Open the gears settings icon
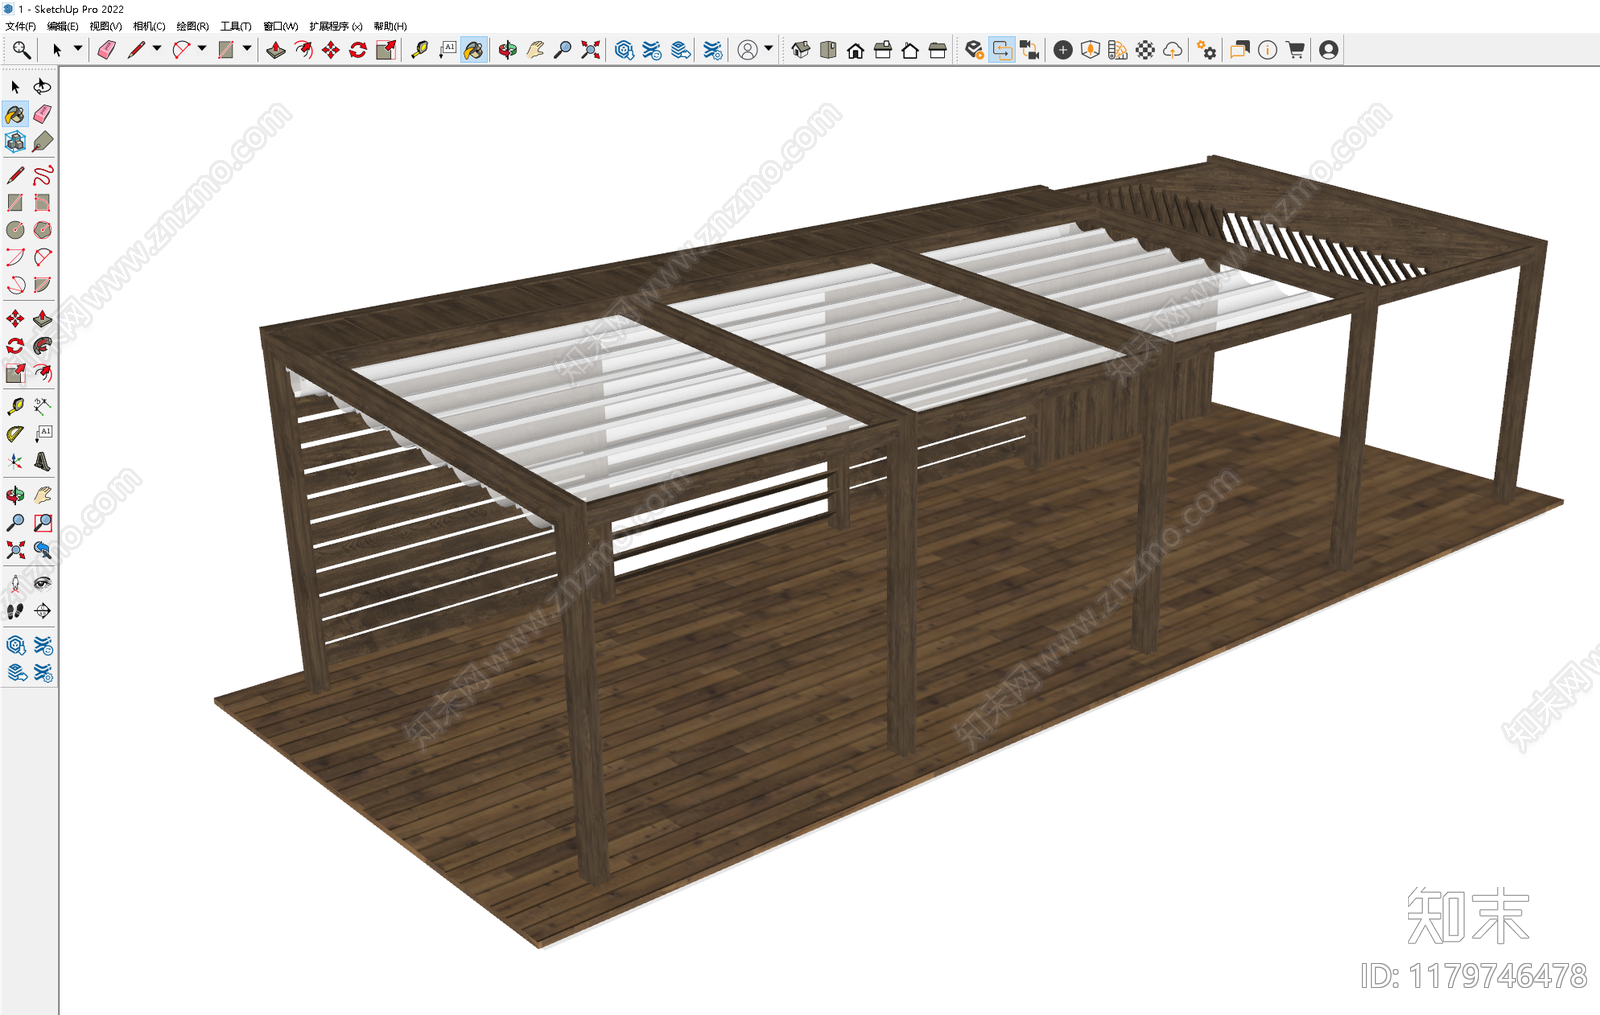Viewport: 1600px width, 1015px height. point(1207,50)
